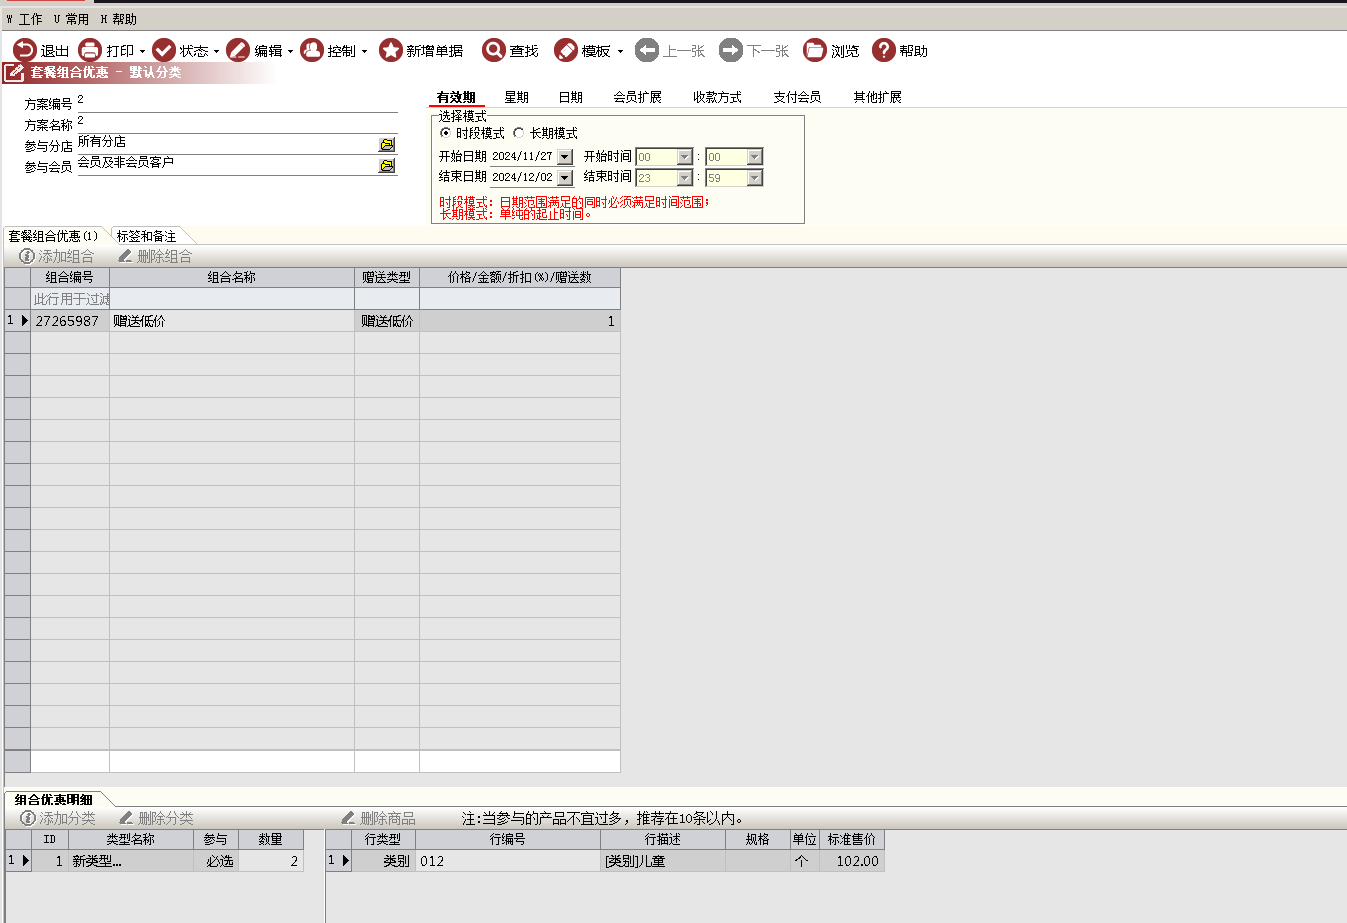This screenshot has height=923, width=1347.
Task: Click the 下一张 right-arrow icon
Action: [x=731, y=50]
